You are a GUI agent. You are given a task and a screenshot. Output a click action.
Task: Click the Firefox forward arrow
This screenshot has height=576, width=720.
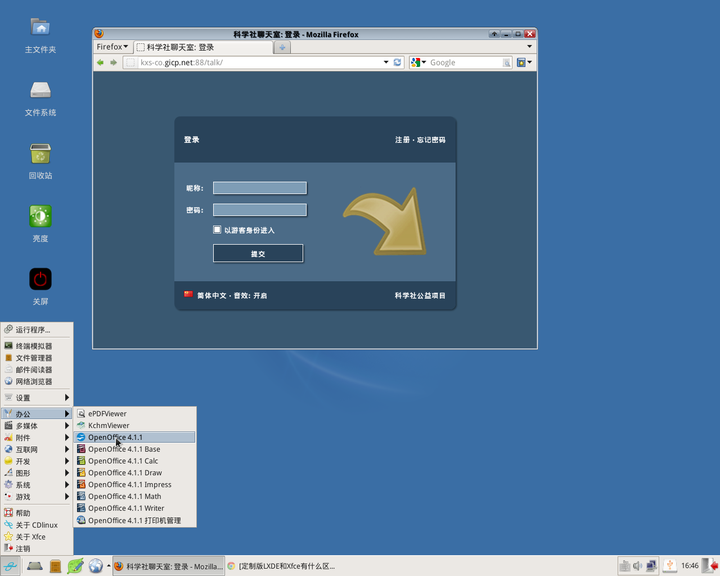tap(113, 62)
